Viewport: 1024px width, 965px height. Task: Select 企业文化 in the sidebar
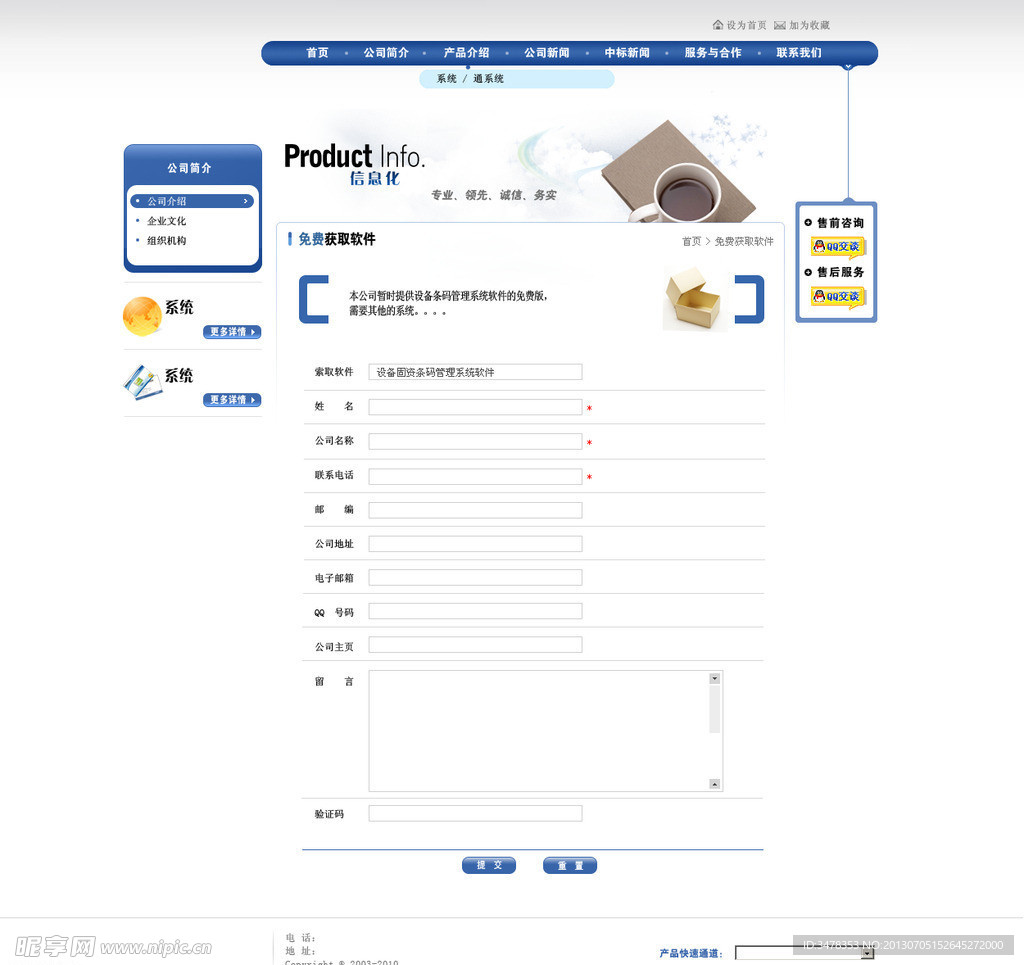point(166,221)
